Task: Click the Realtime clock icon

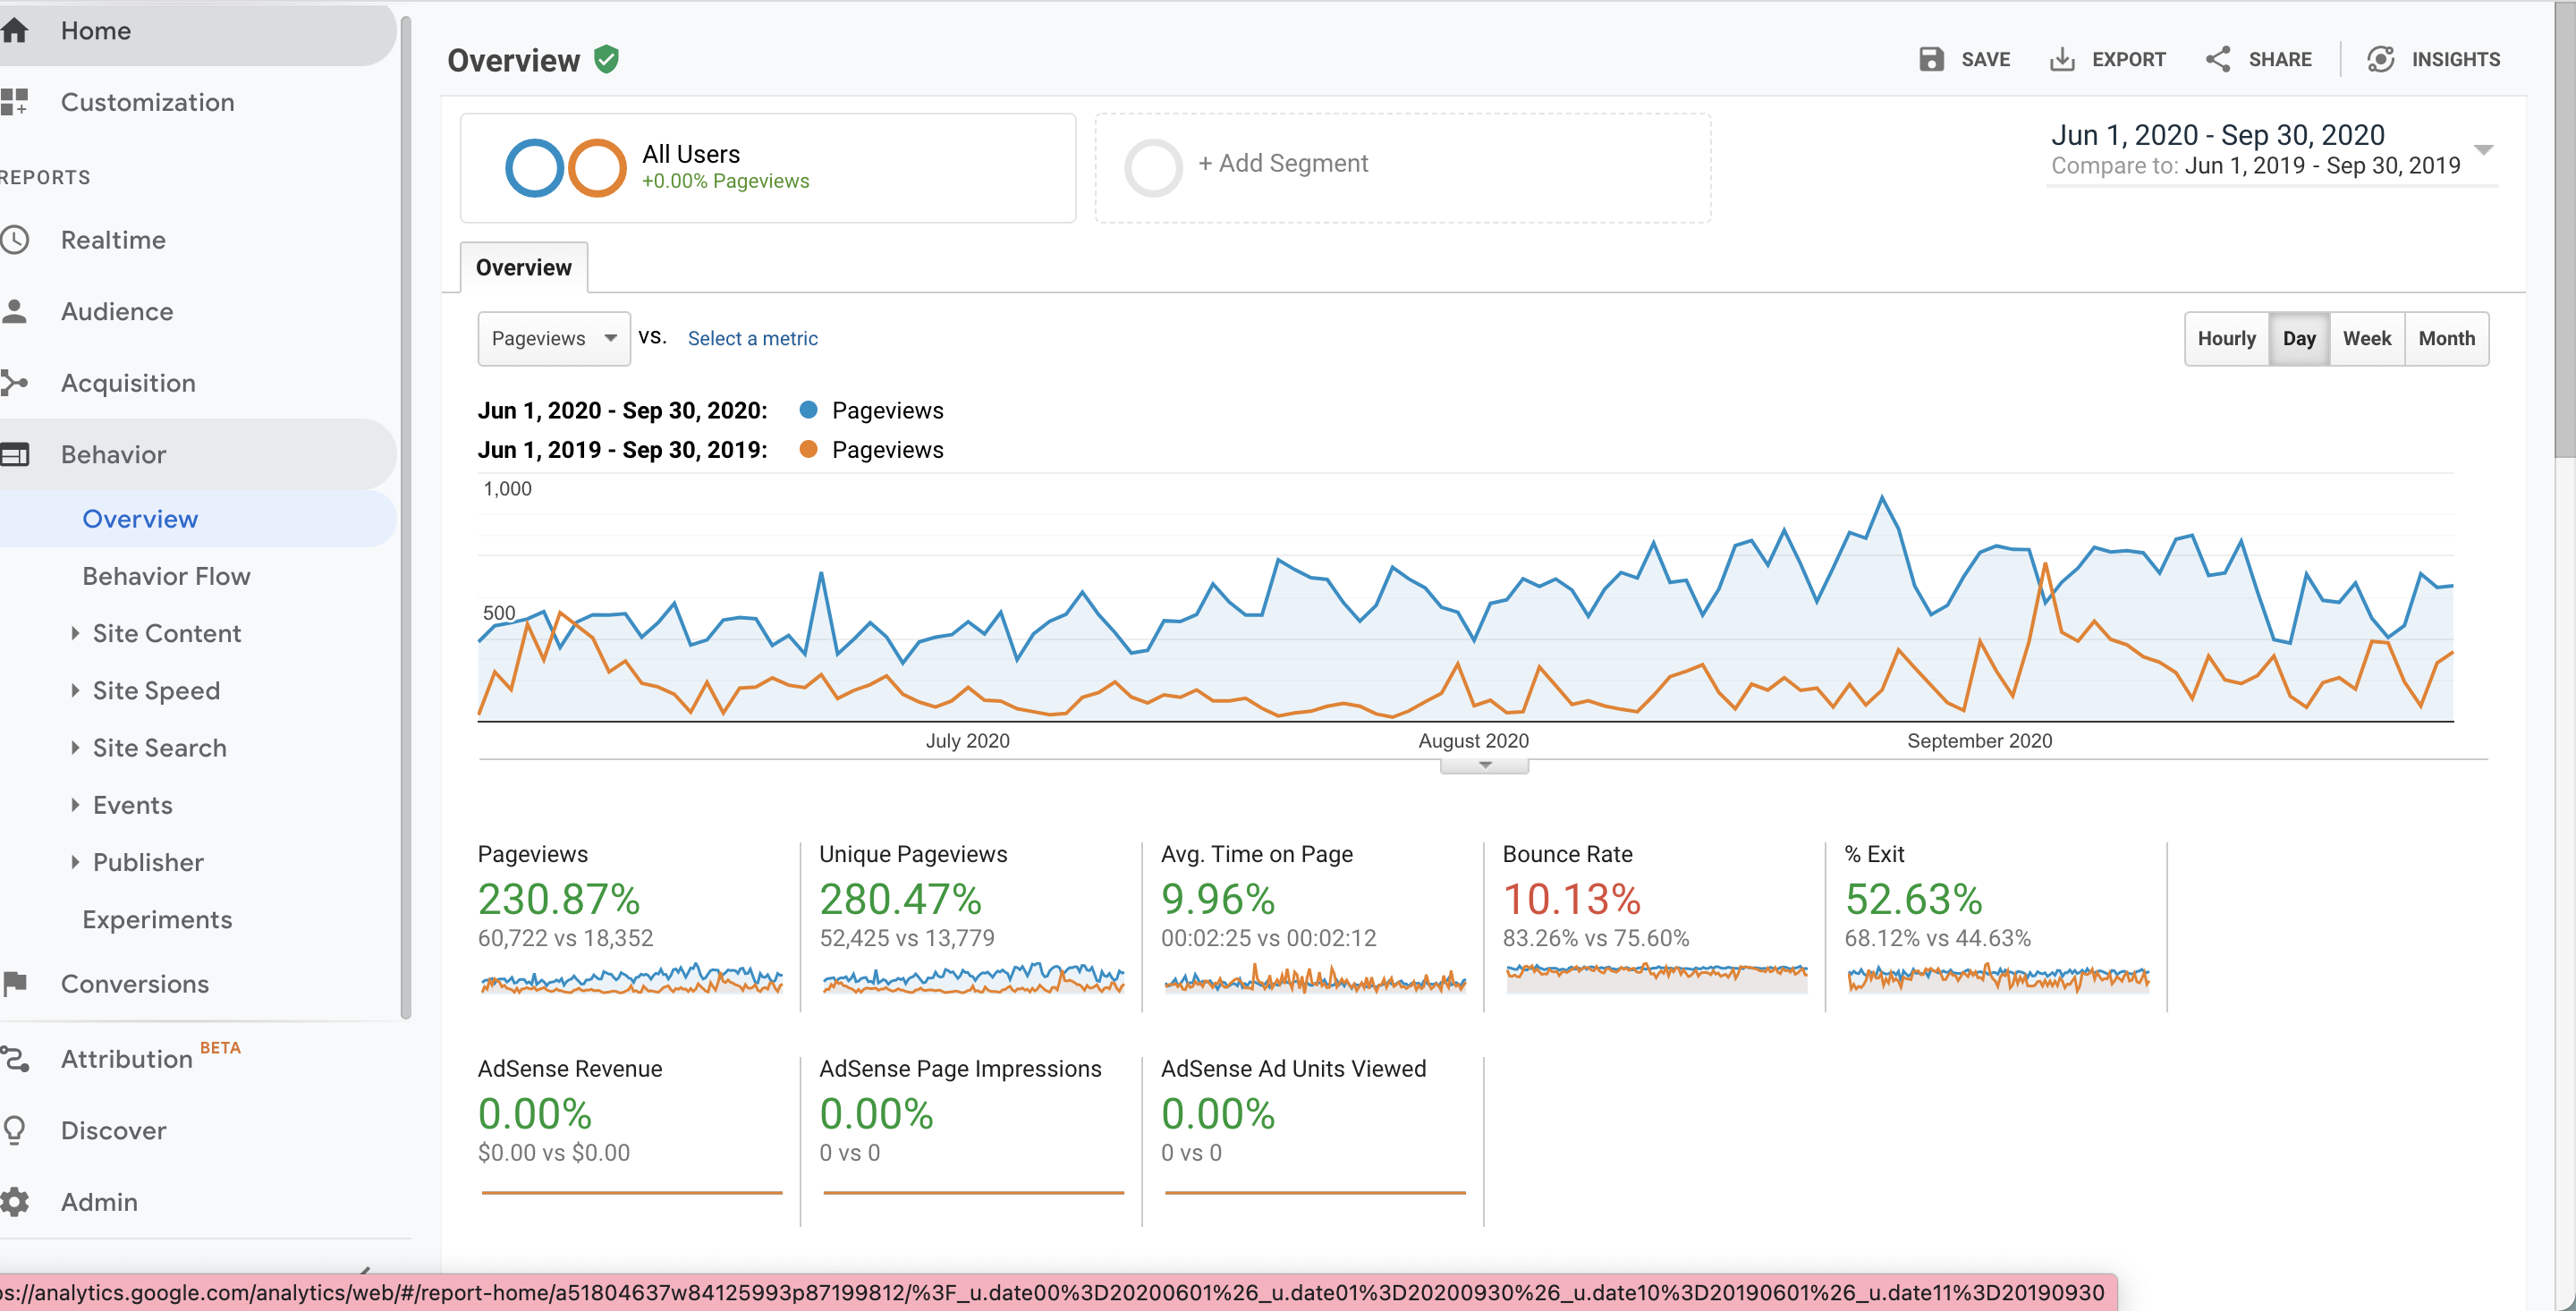Action: coord(14,240)
